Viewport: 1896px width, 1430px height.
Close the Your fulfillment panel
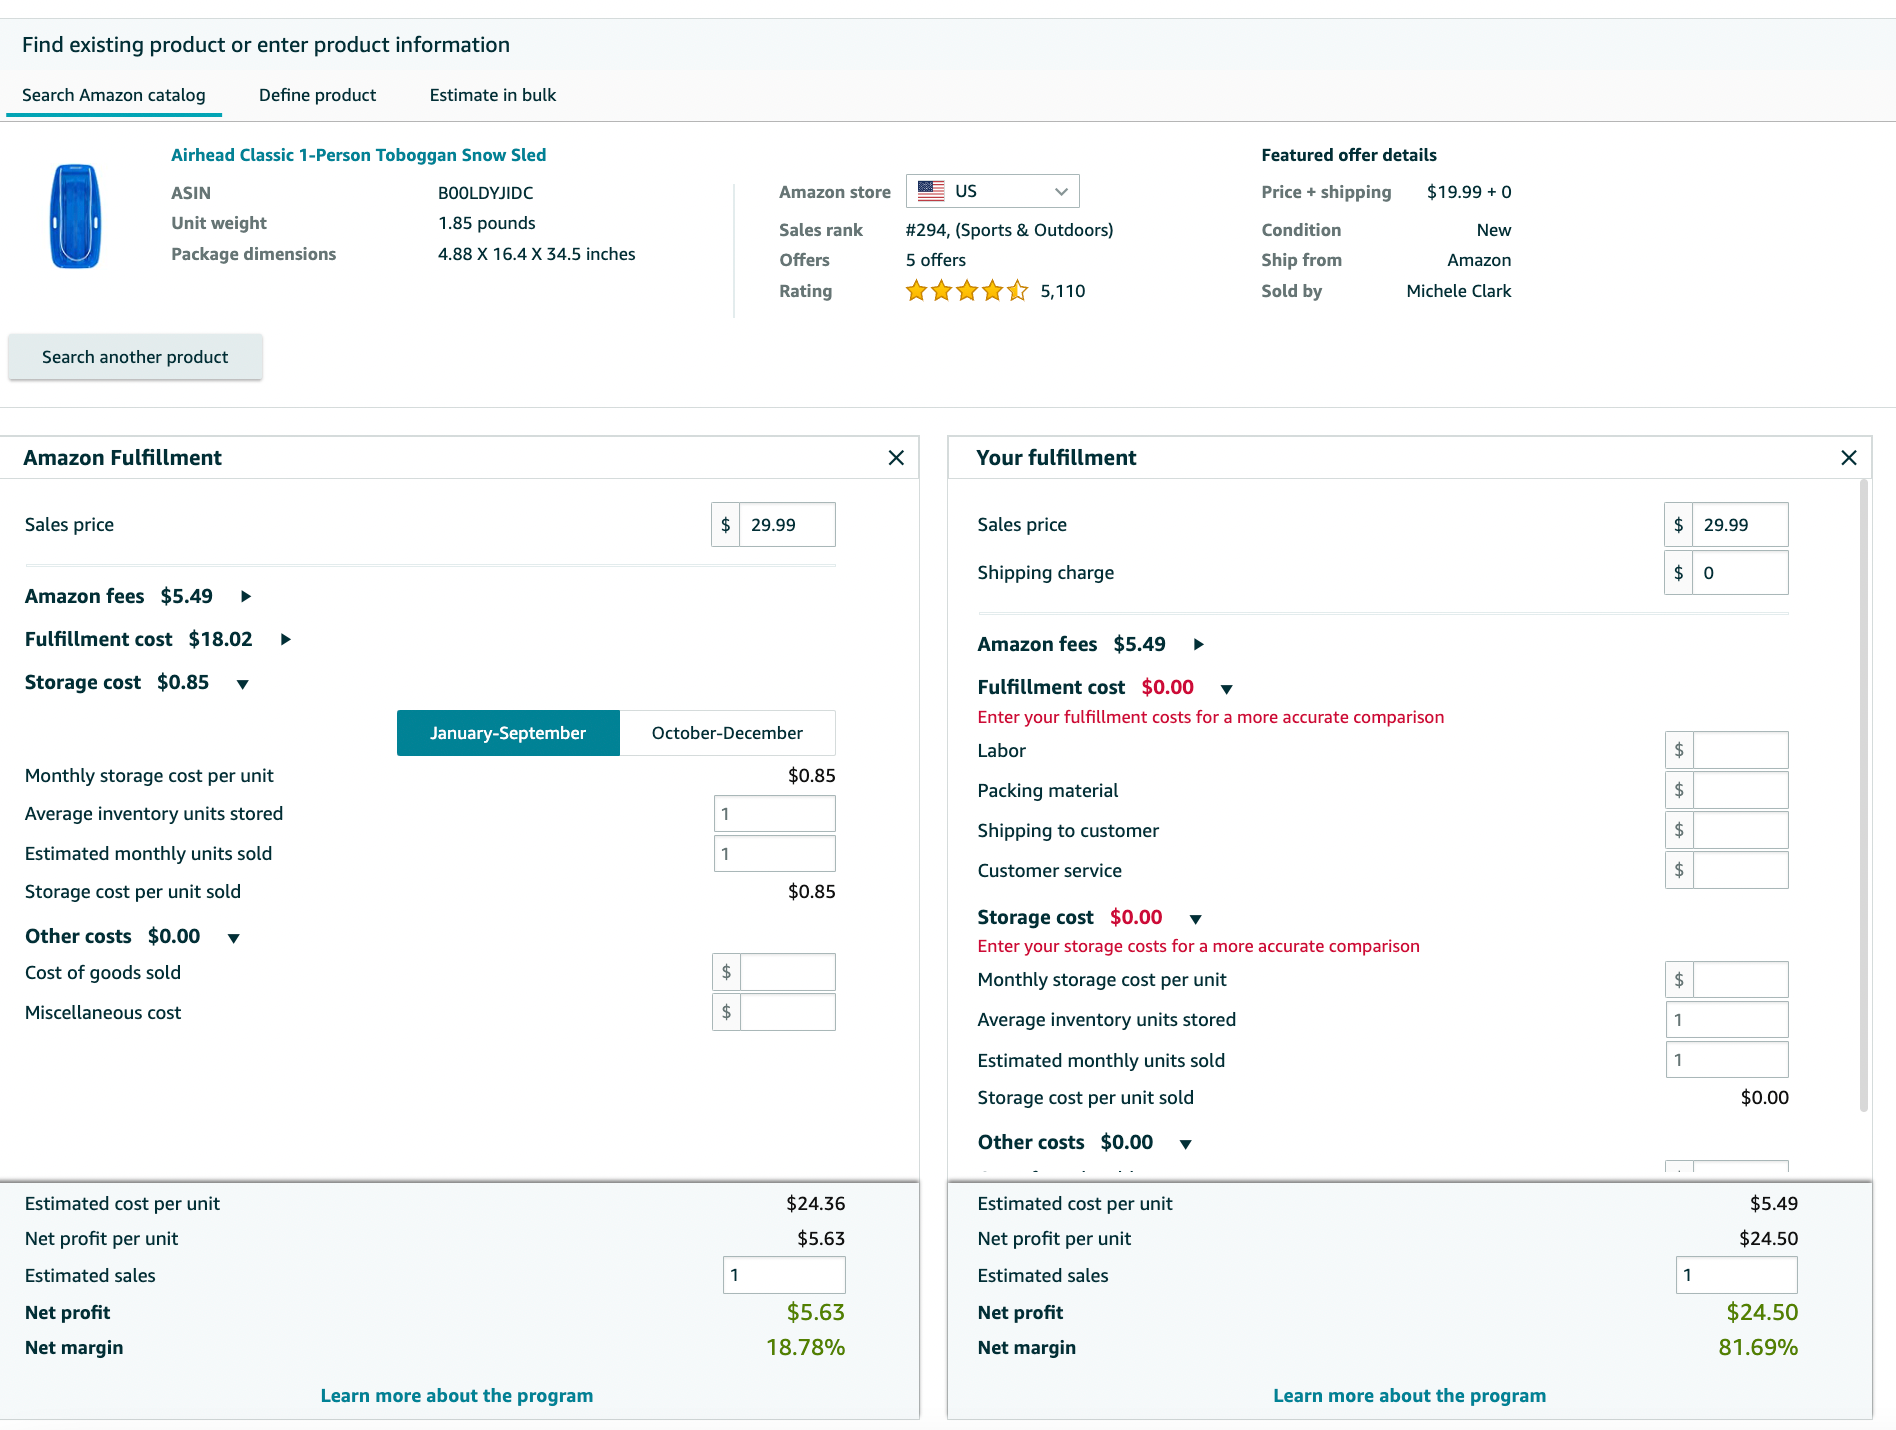tap(1849, 458)
